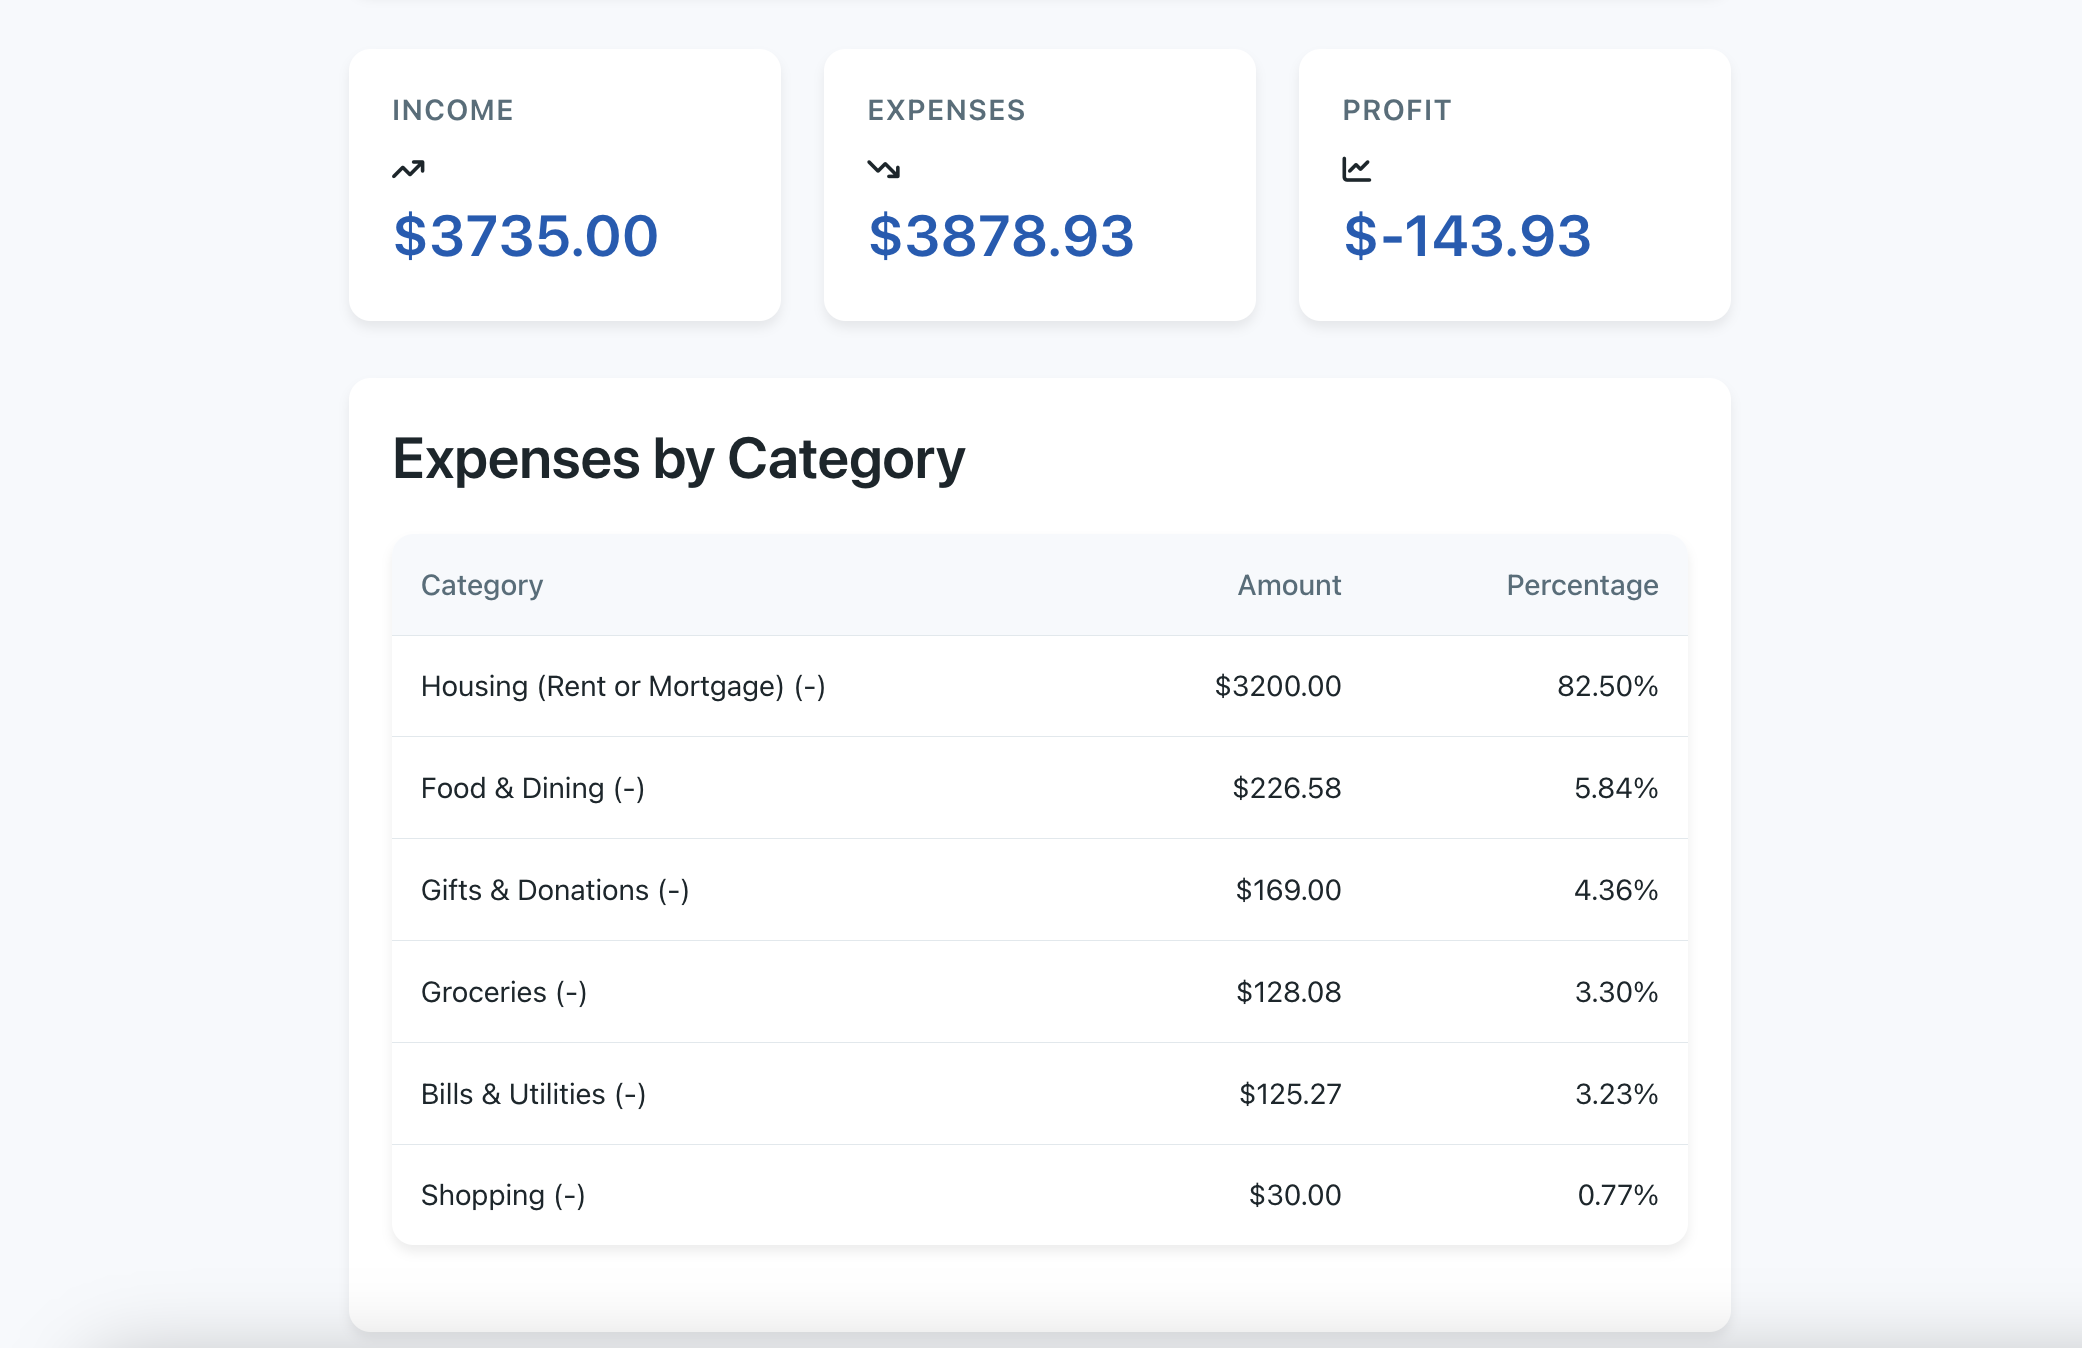2082x1348 pixels.
Task: Click the upward trend icon under Income
Action: pos(408,169)
